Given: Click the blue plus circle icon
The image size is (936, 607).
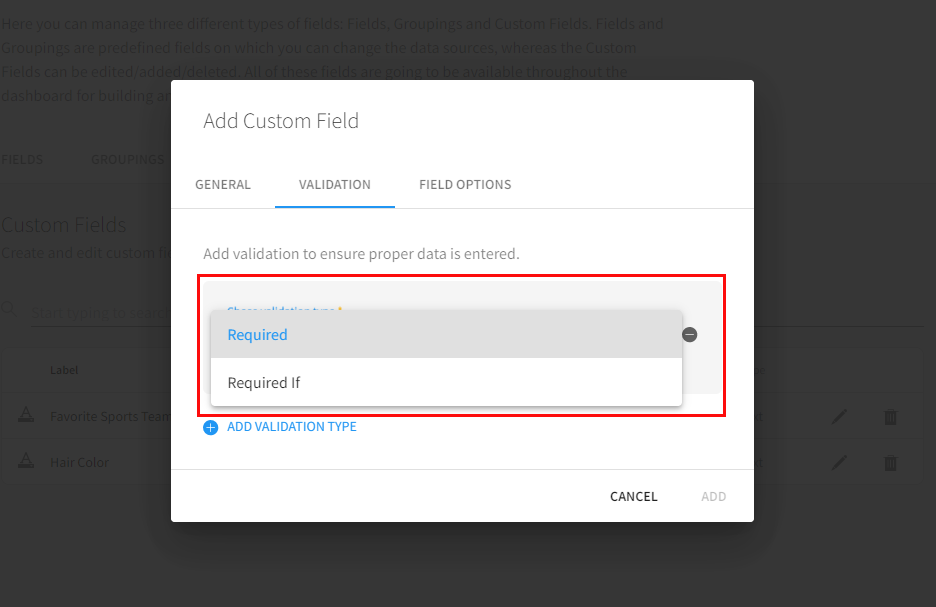Looking at the screenshot, I should tap(210, 427).
